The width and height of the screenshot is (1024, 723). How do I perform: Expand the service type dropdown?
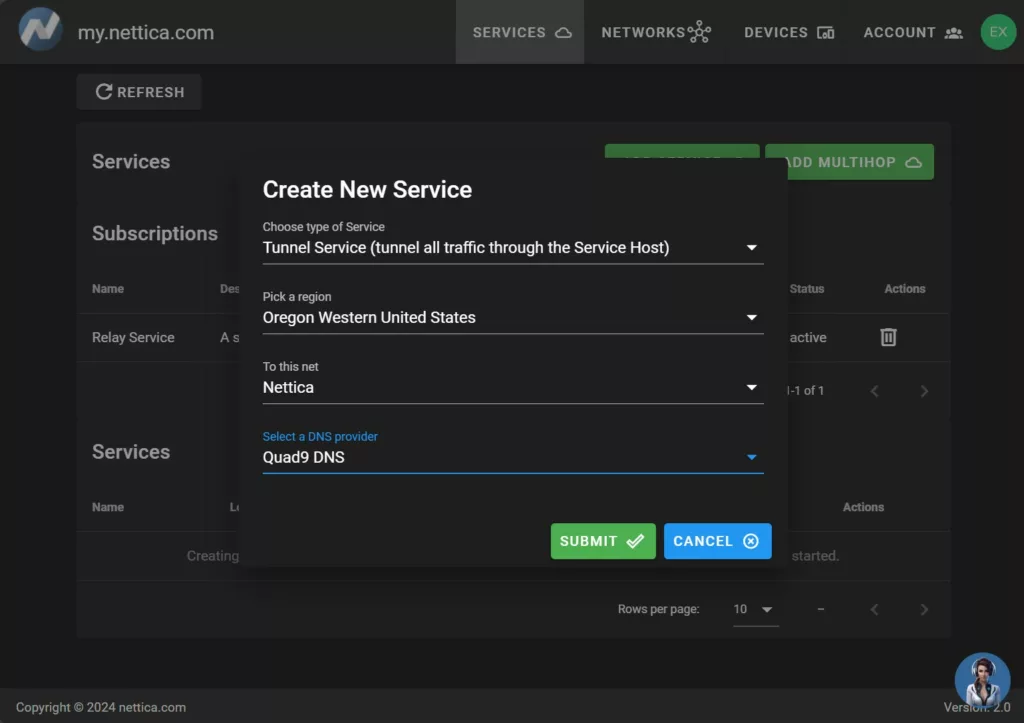[x=752, y=247]
